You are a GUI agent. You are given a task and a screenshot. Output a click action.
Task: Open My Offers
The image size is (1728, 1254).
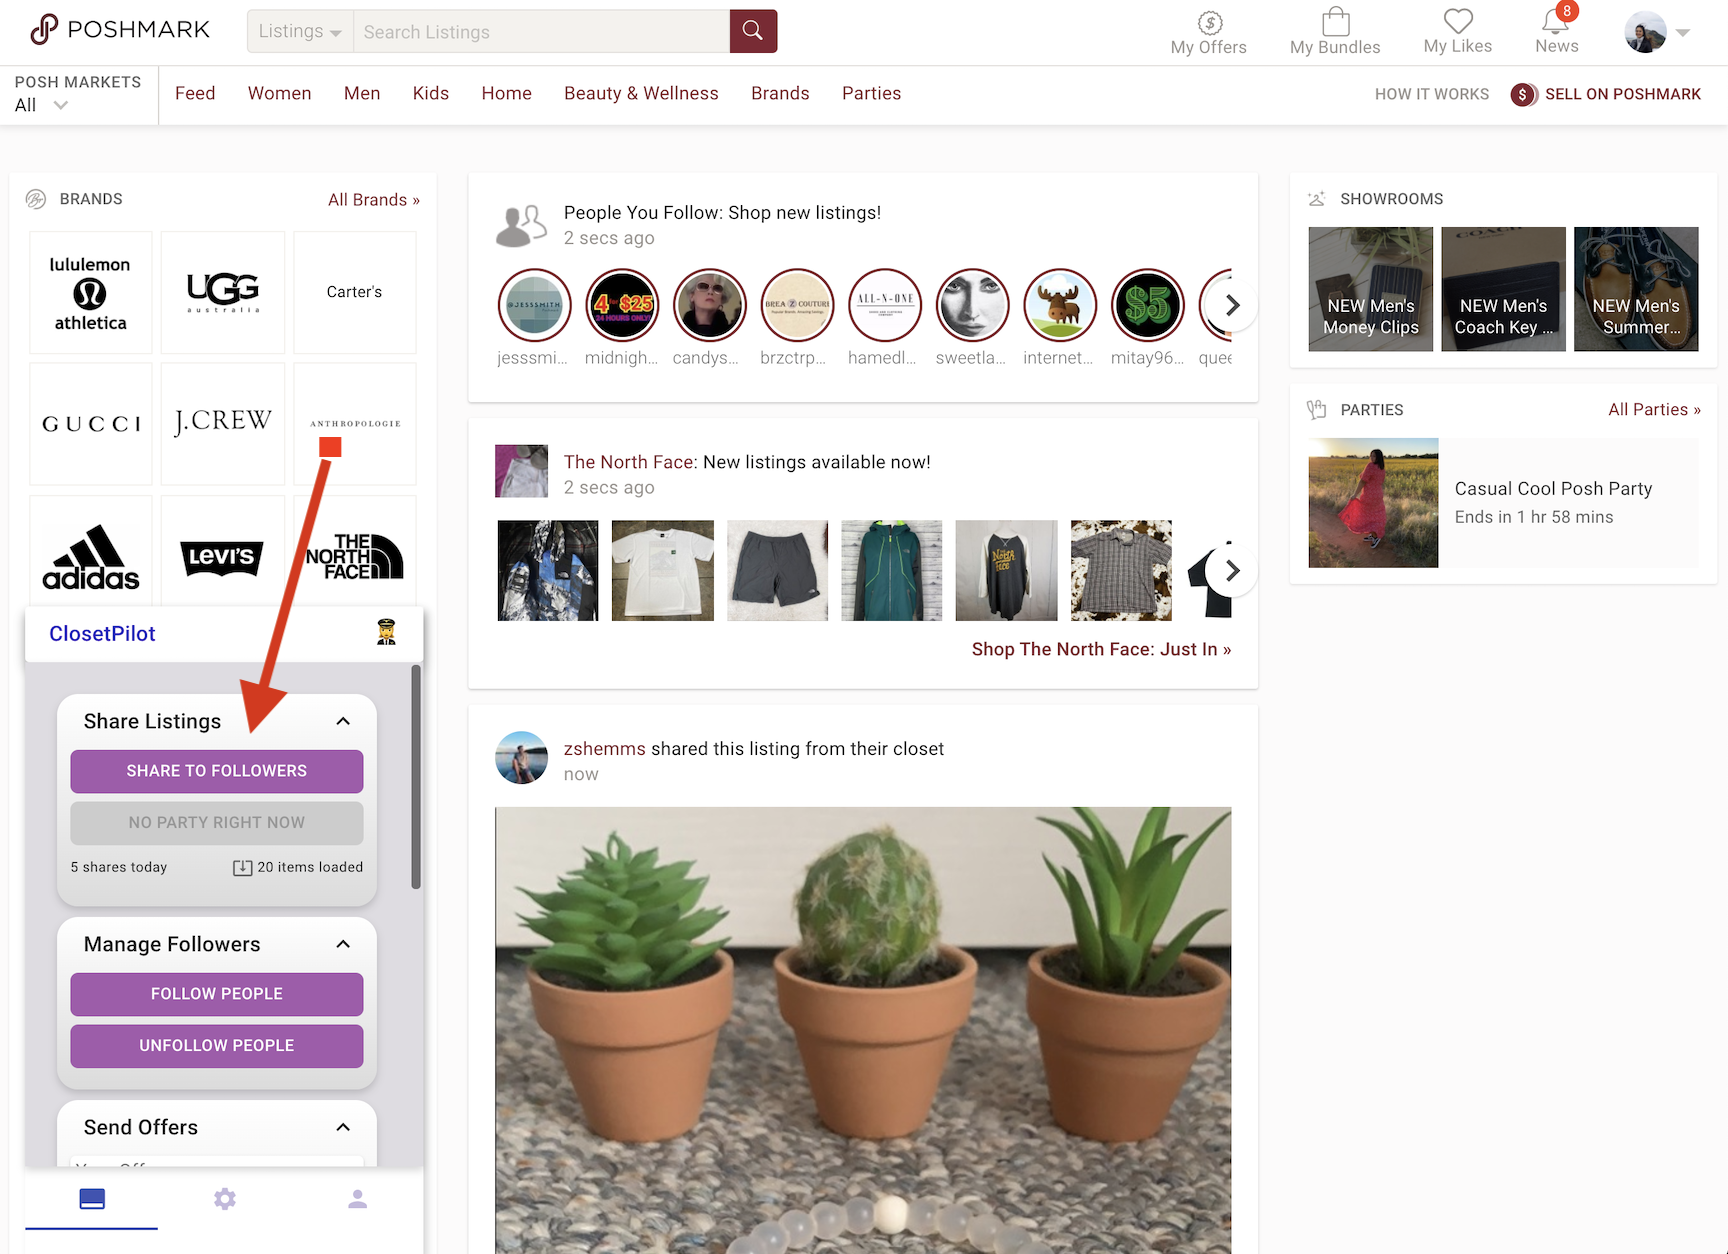[x=1208, y=33]
